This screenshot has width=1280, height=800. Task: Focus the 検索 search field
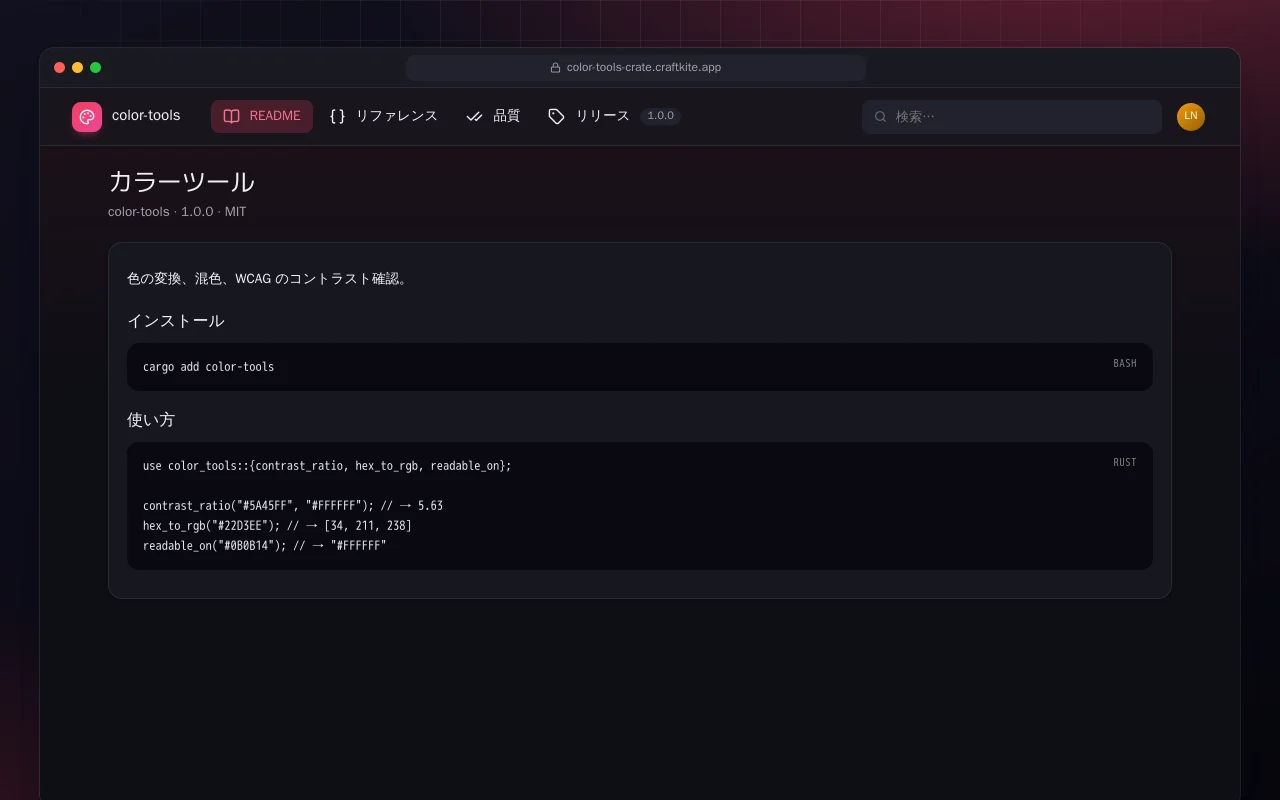[1012, 117]
